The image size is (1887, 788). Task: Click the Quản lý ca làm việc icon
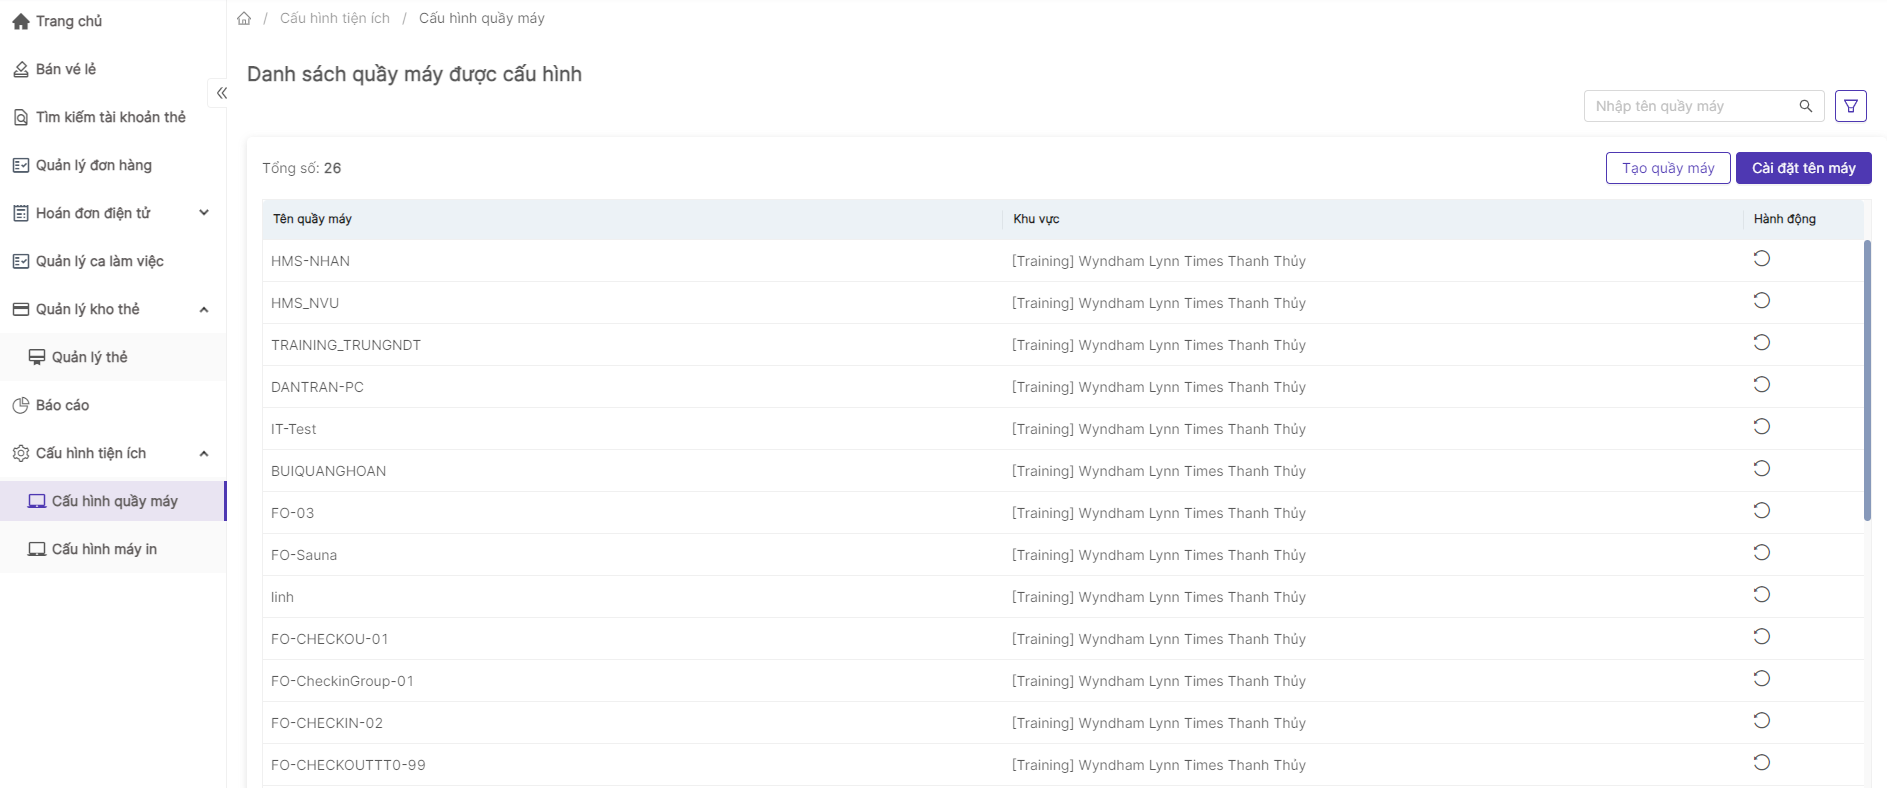coord(21,261)
